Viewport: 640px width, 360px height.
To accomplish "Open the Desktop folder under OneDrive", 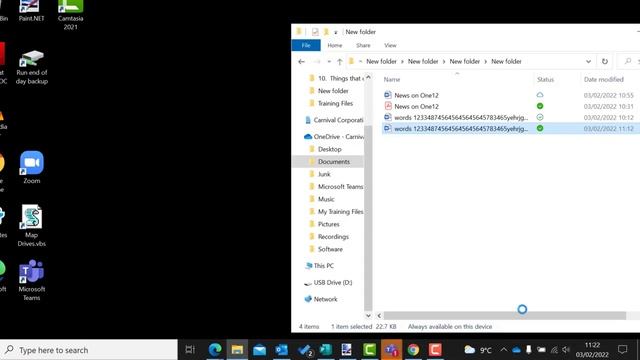I will point(329,149).
